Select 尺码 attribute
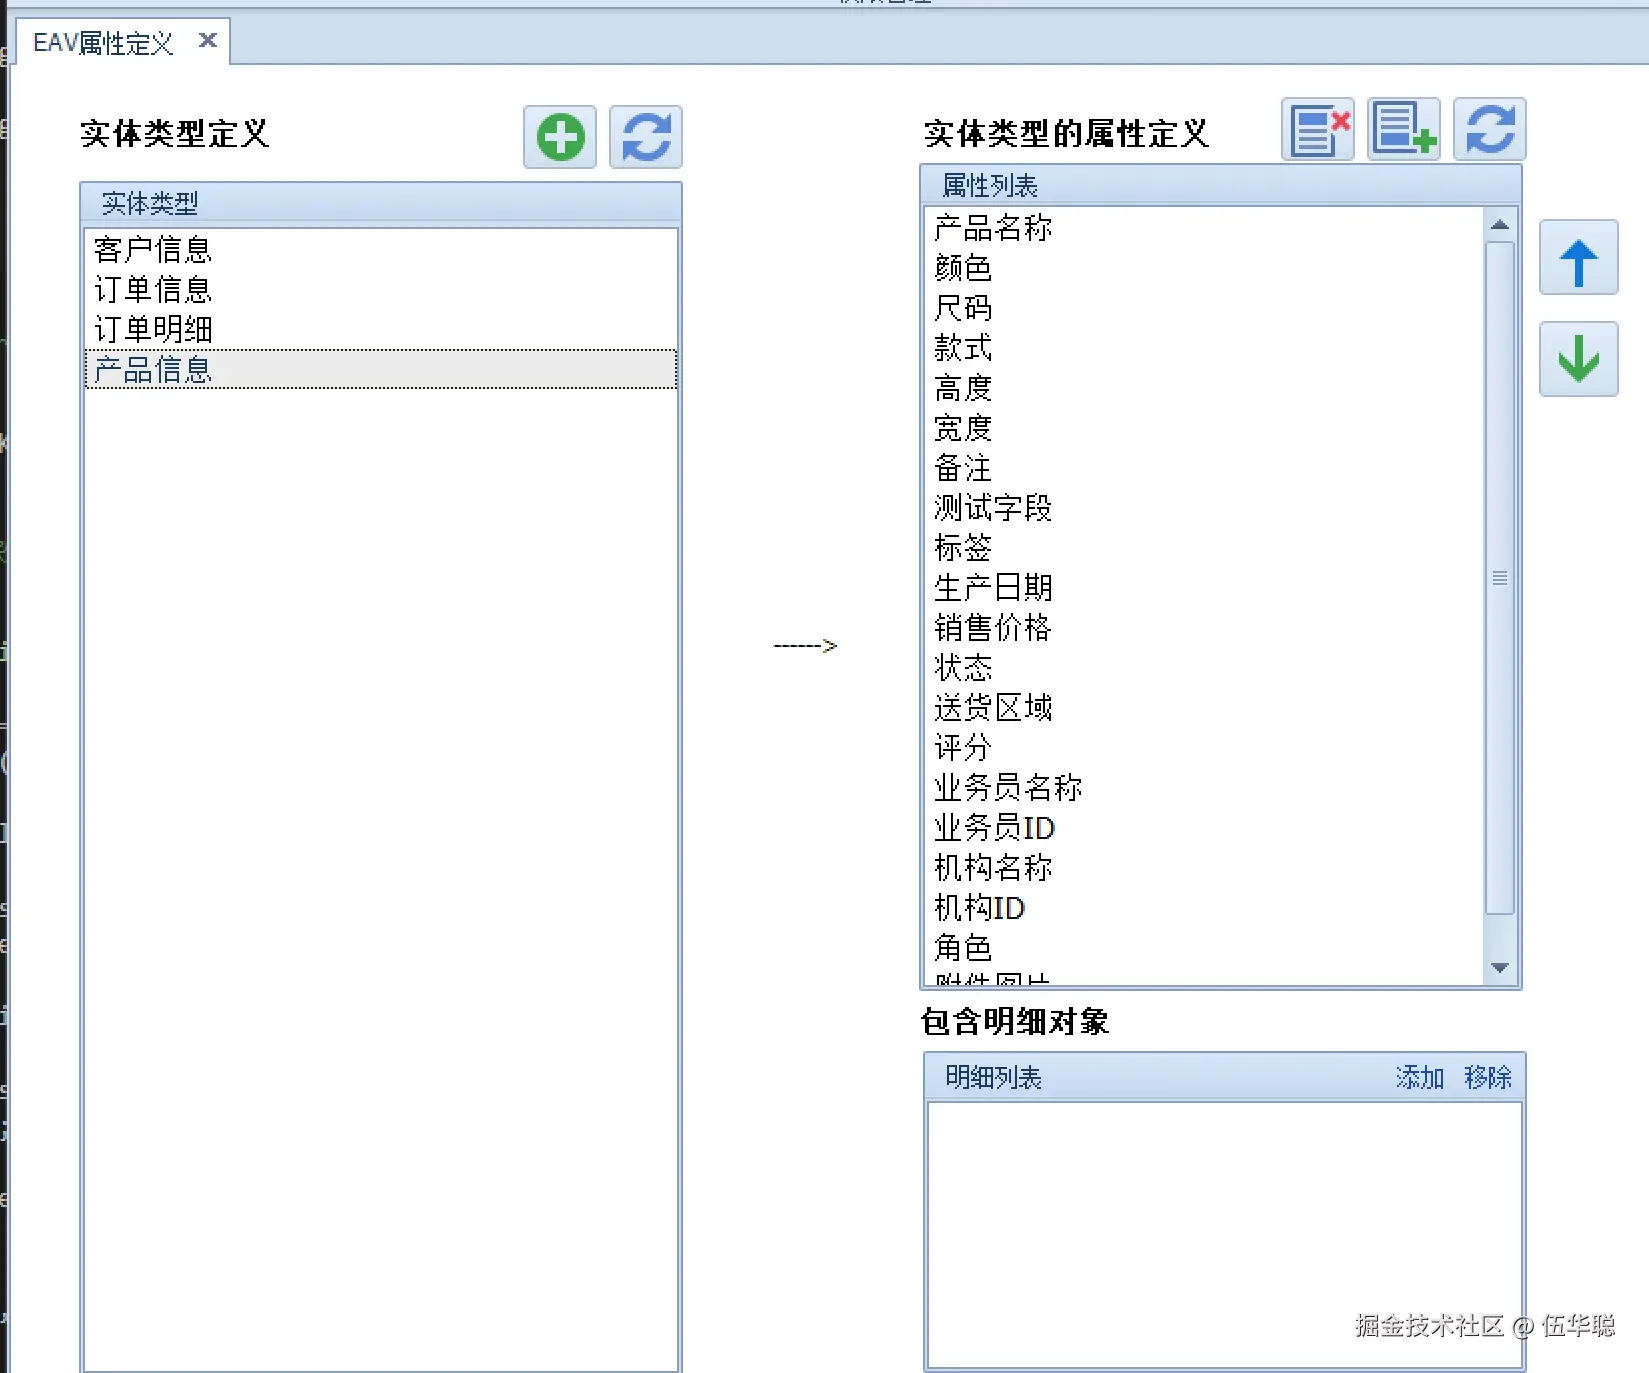 (1204, 308)
